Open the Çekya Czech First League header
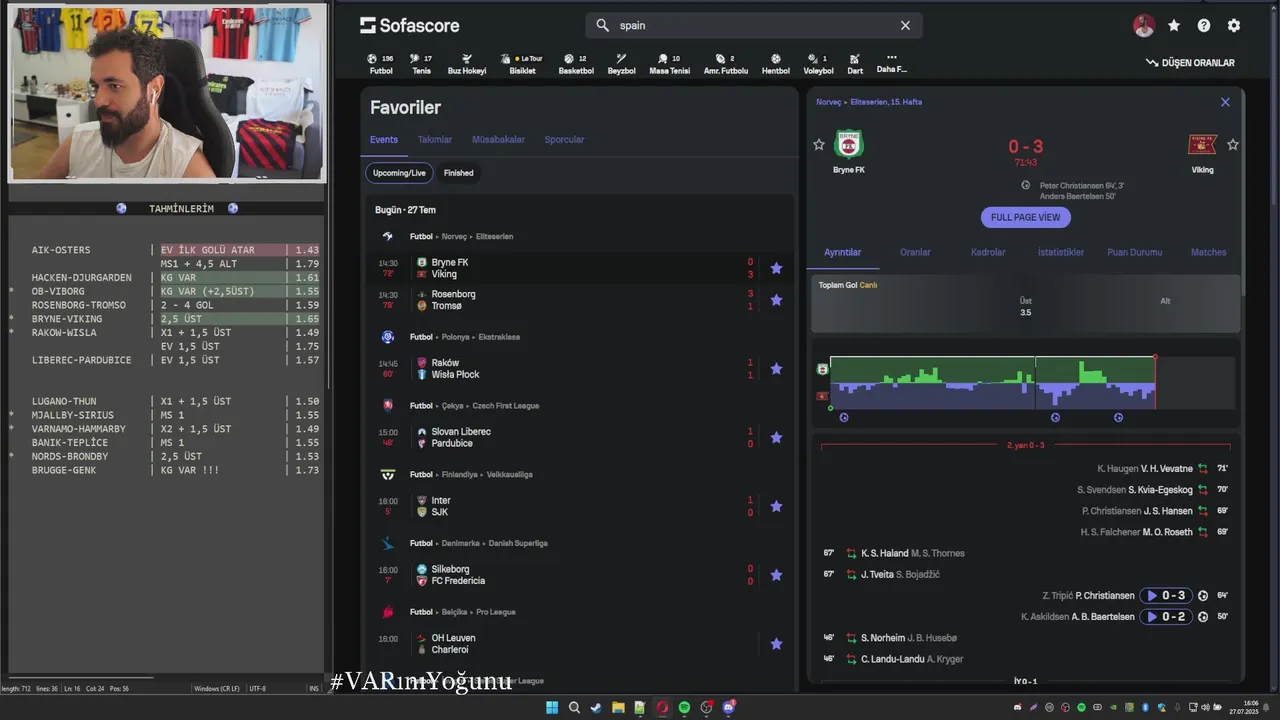 tap(474, 406)
